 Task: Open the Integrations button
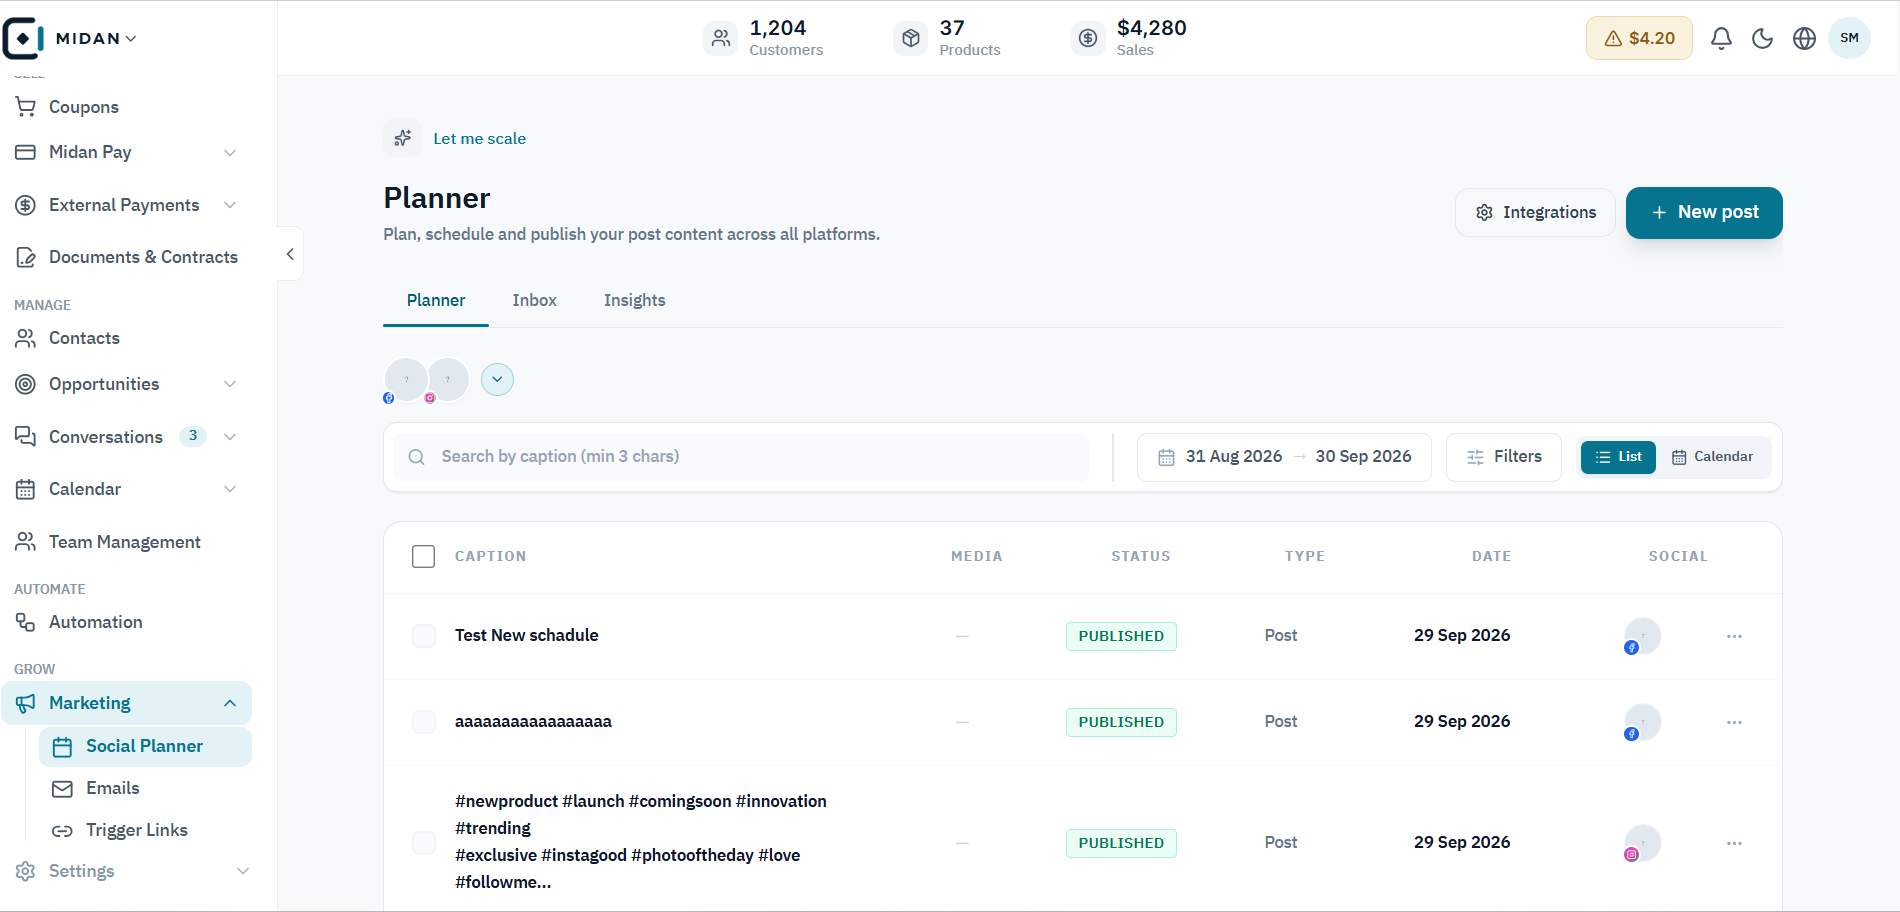pyautogui.click(x=1535, y=212)
